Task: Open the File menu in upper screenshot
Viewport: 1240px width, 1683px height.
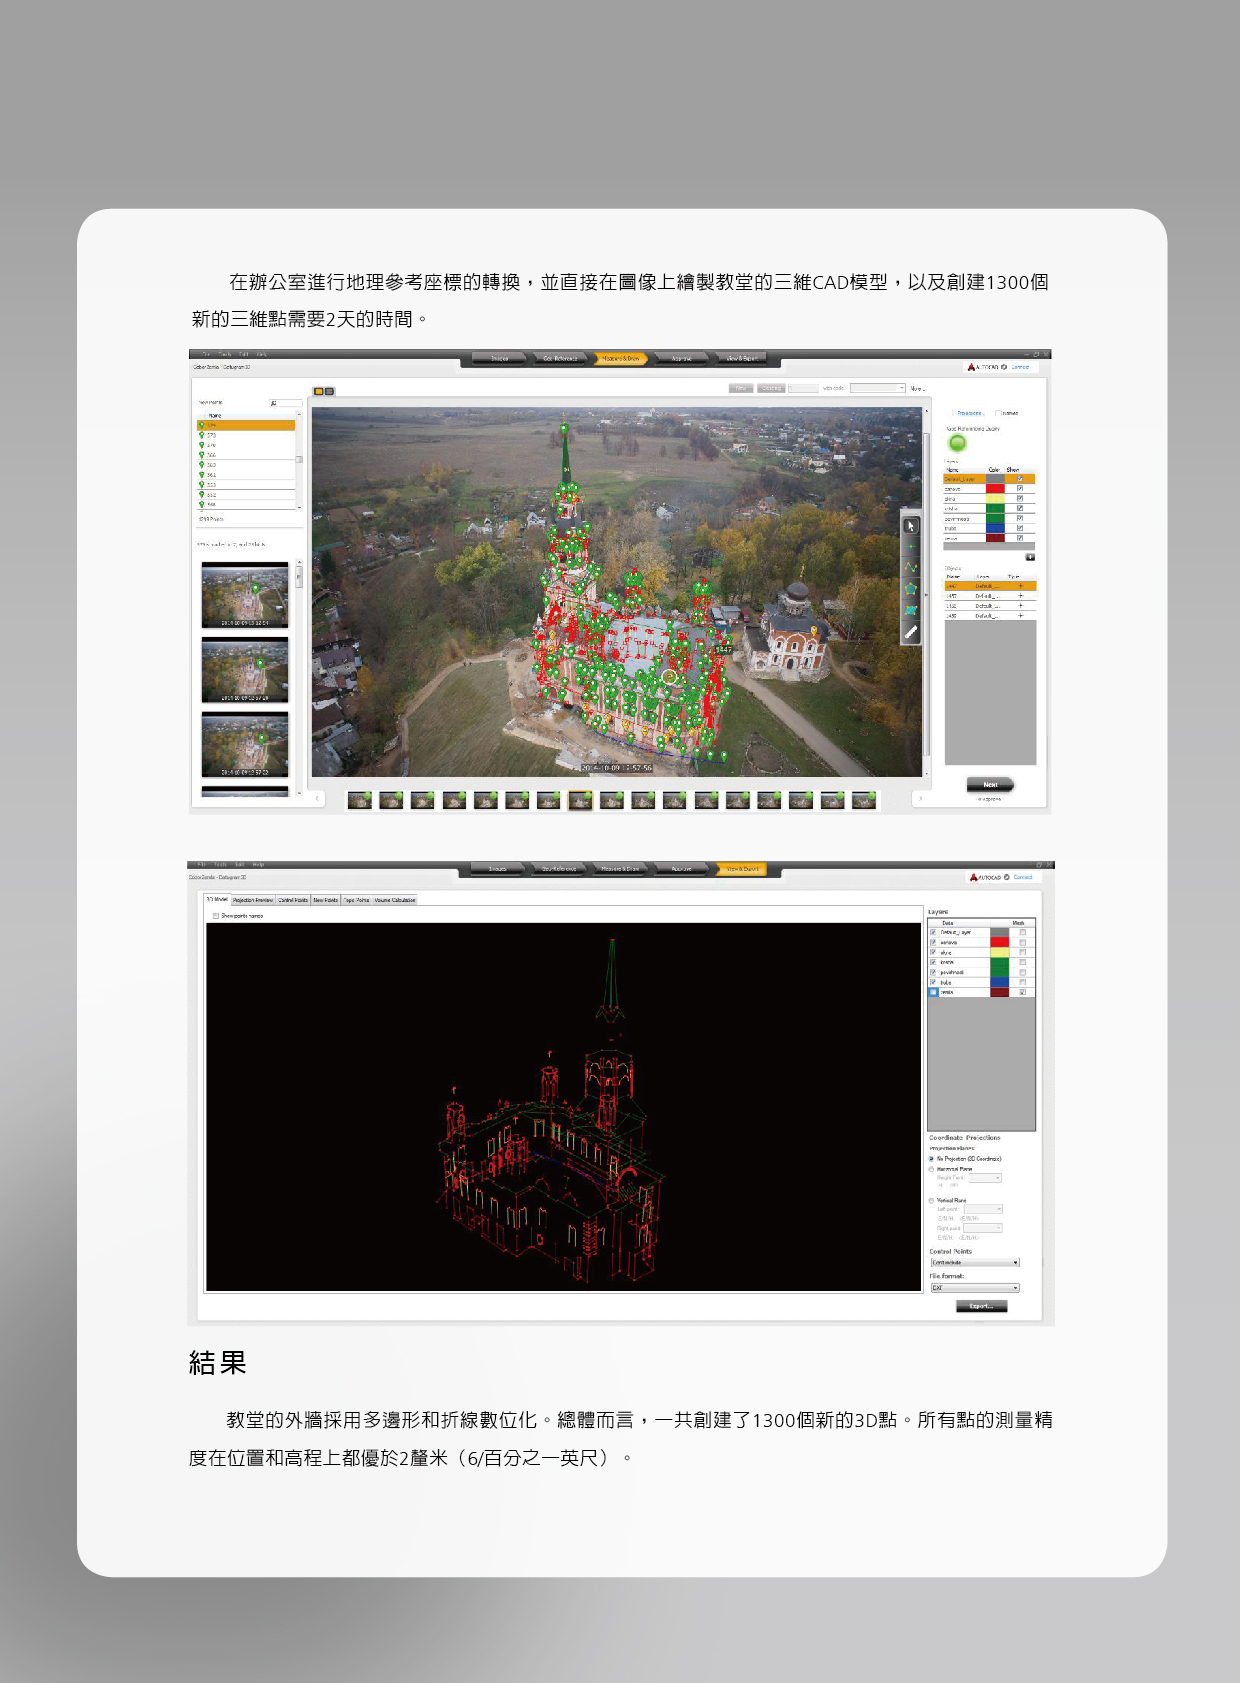Action: coord(207,354)
